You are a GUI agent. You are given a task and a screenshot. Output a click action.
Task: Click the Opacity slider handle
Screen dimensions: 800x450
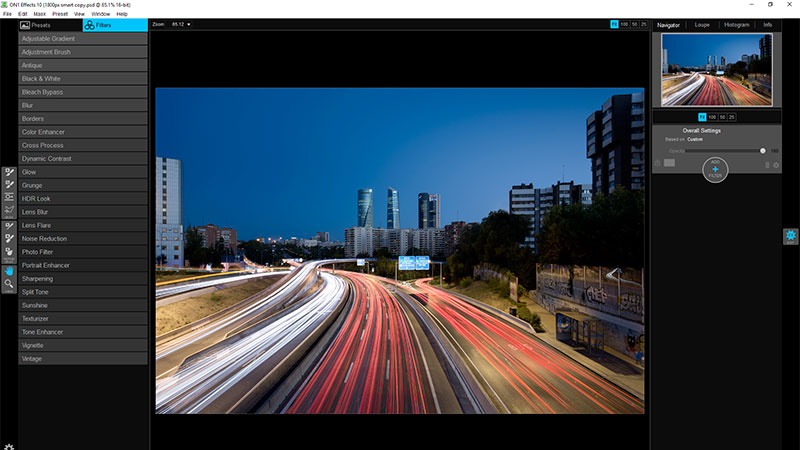tap(763, 150)
